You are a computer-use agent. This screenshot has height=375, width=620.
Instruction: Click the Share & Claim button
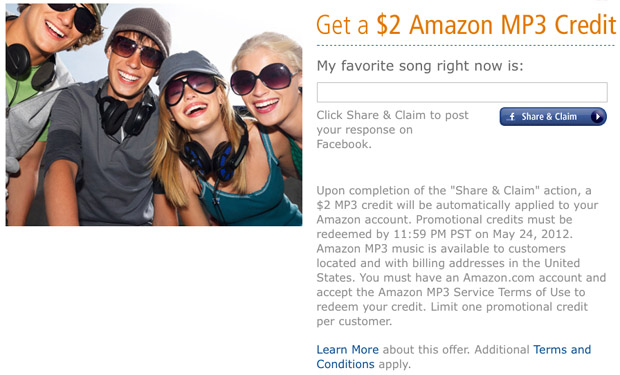[x=553, y=117]
